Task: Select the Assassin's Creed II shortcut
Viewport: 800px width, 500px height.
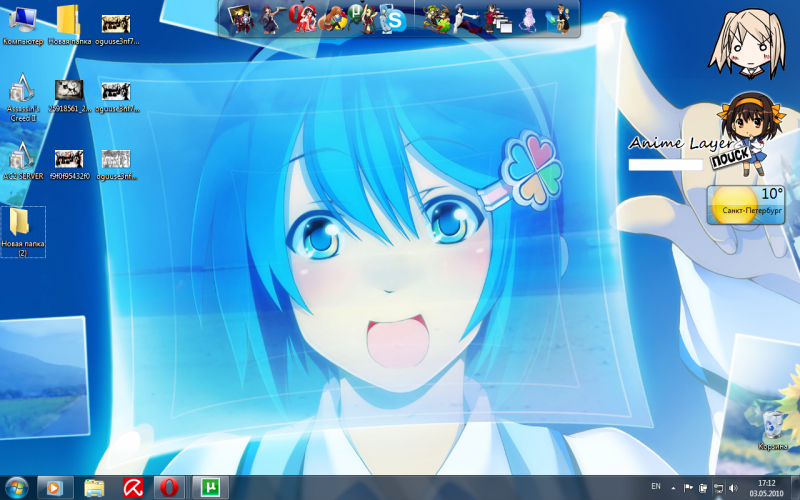Action: [x=23, y=97]
